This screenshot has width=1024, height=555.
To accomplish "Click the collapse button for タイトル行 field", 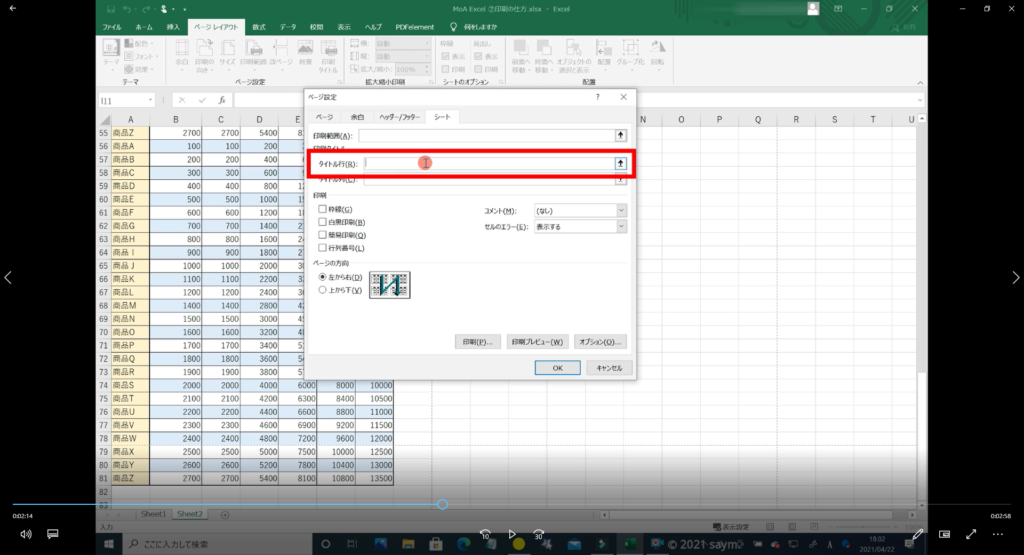I will point(620,163).
